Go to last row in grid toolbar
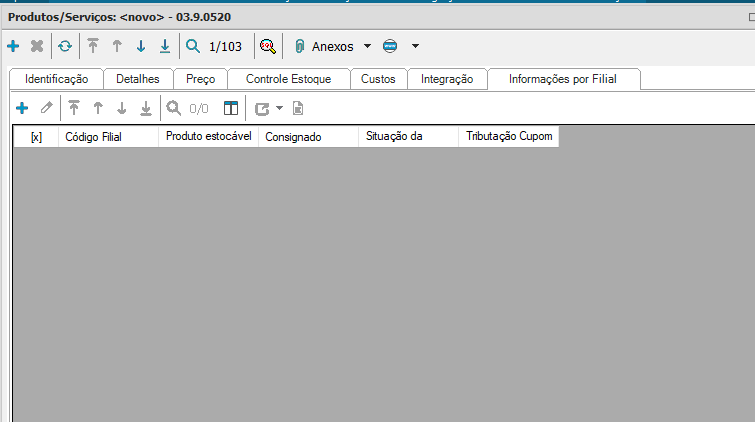Screen dimensions: 755x422 [146, 108]
